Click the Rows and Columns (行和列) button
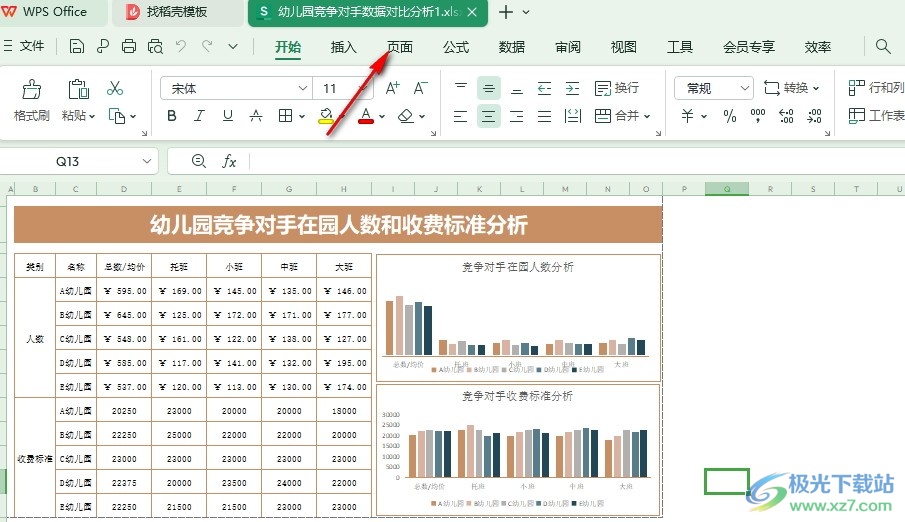 point(876,88)
